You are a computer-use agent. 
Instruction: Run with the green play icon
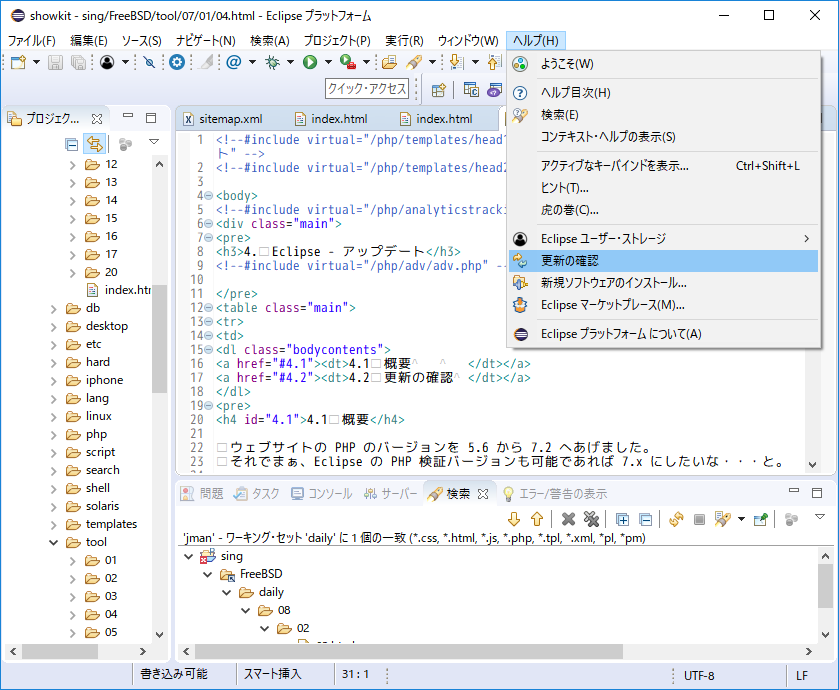tap(310, 63)
